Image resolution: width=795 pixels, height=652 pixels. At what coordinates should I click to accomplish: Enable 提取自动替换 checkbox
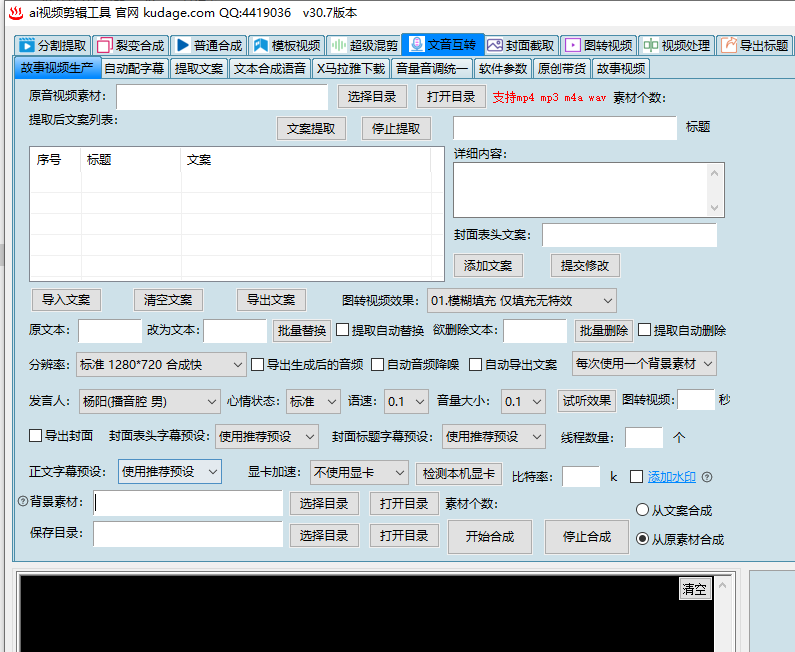coord(343,330)
